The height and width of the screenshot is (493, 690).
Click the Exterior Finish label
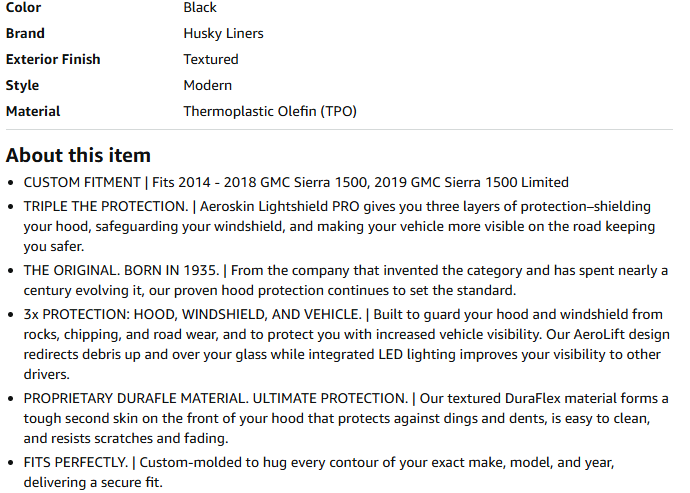click(x=53, y=59)
